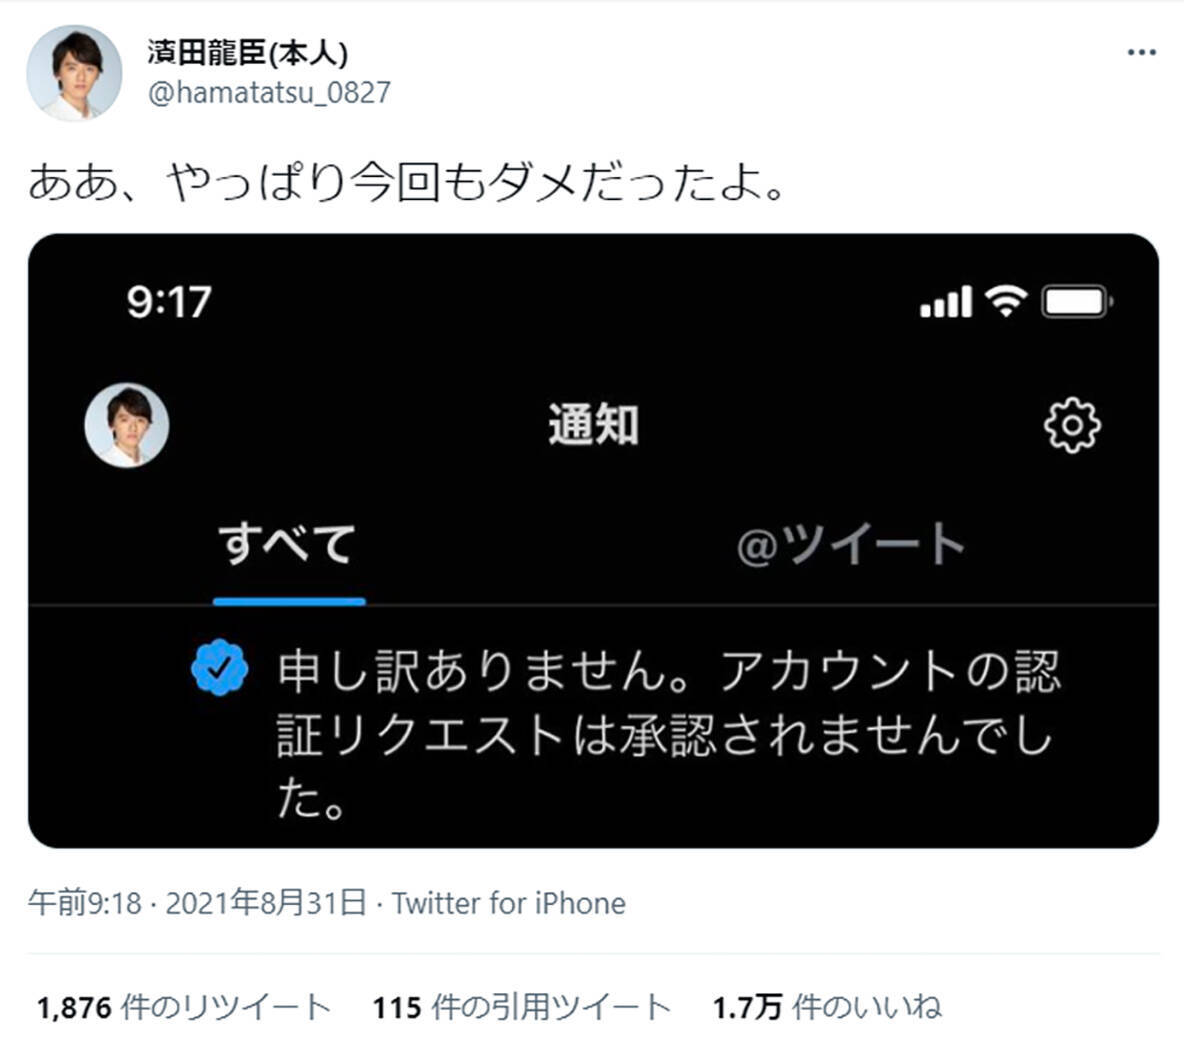This screenshot has height=1046, width=1200.
Task: Click the battery status icon
Action: [1077, 301]
